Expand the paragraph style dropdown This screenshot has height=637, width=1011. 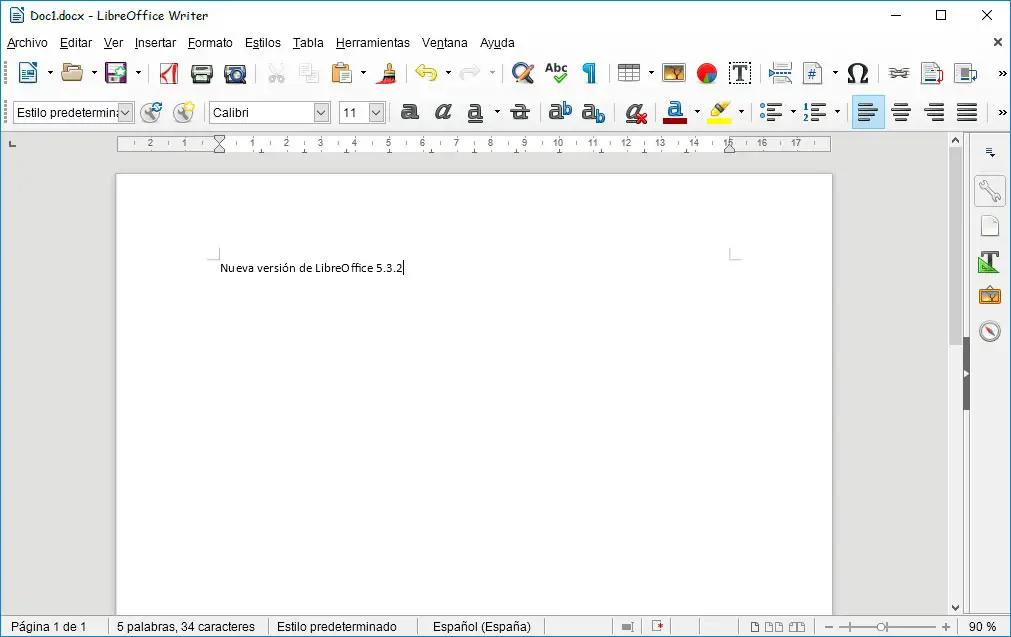click(126, 112)
